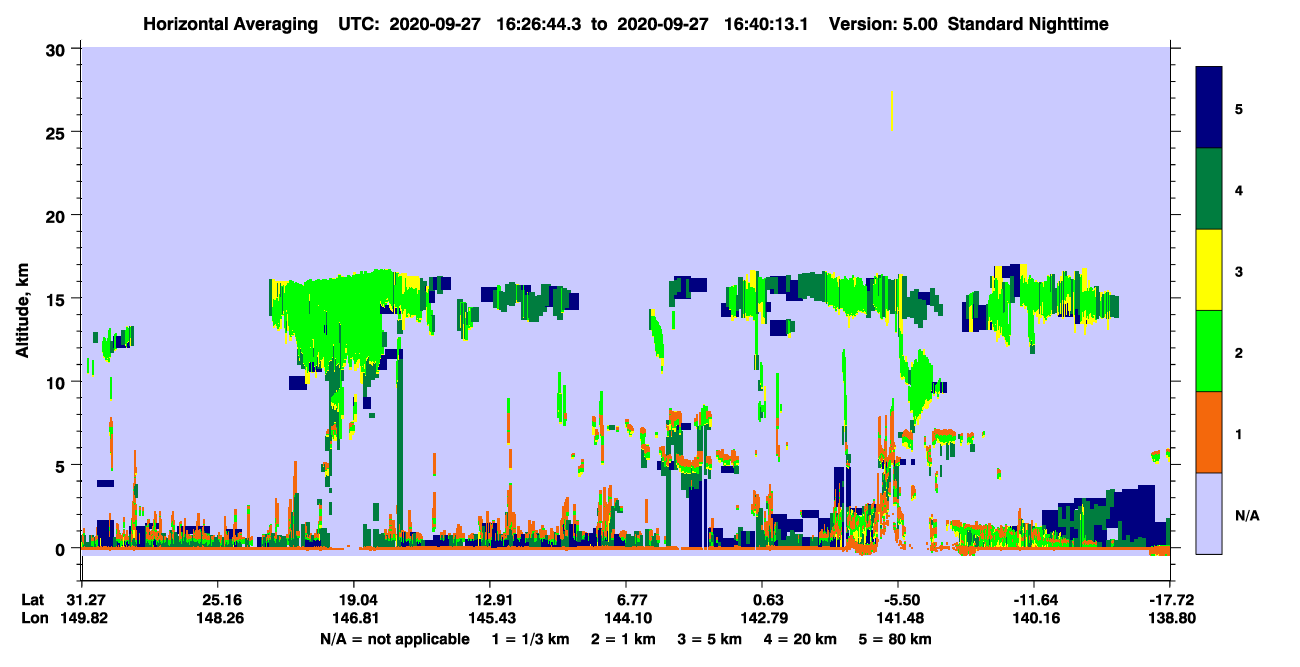Click the 'Standard Nighttime' title text
The image size is (1300, 667).
click(x=1028, y=23)
